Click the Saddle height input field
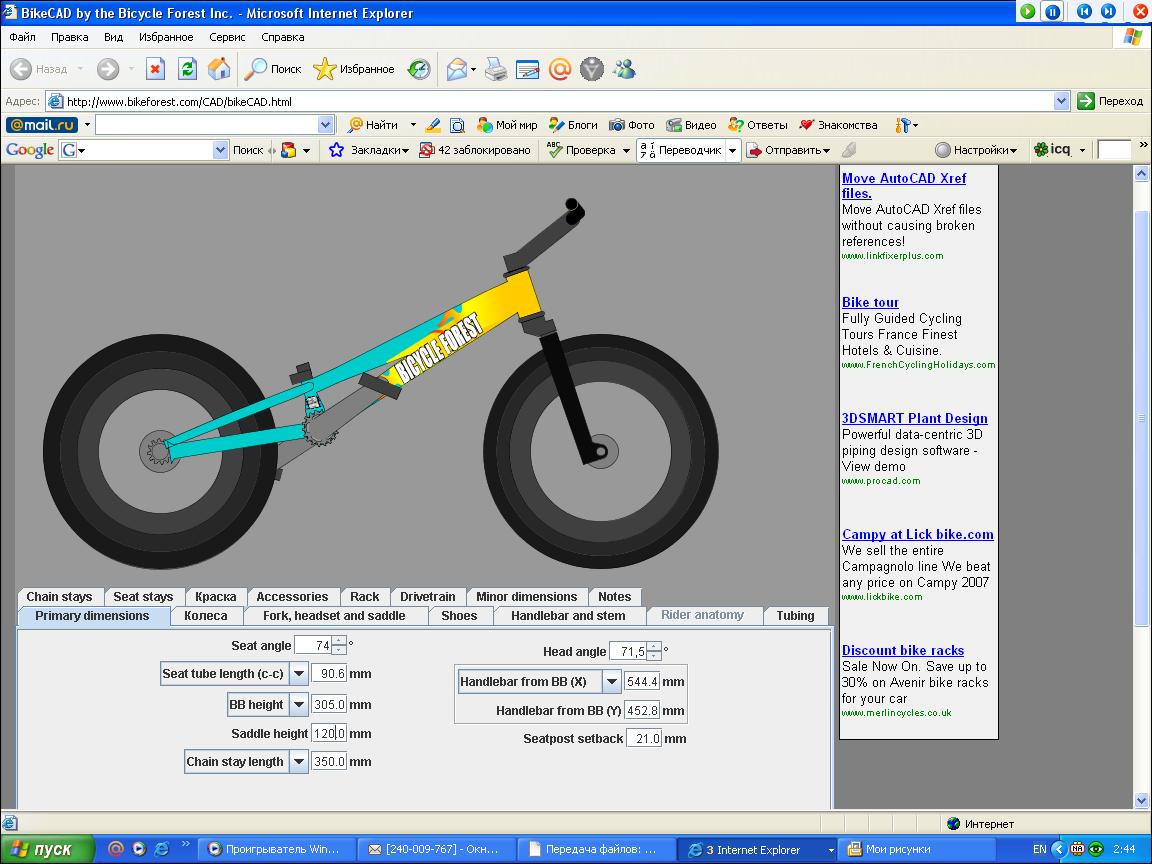 [x=328, y=734]
